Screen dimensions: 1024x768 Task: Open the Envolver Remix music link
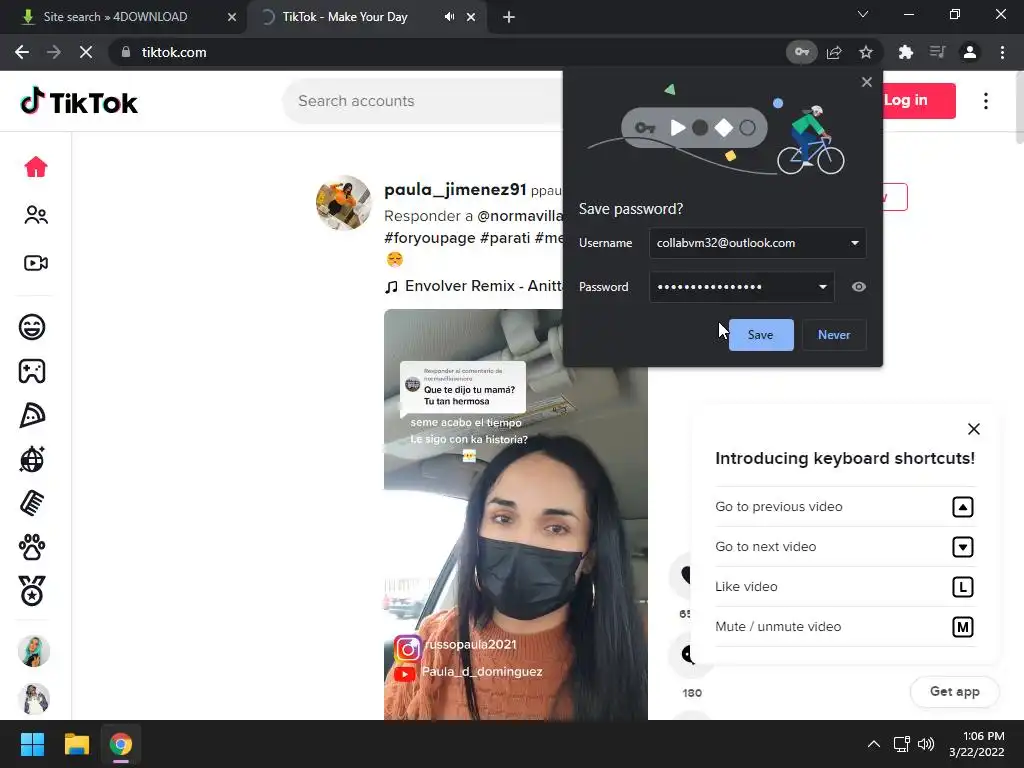(475, 286)
